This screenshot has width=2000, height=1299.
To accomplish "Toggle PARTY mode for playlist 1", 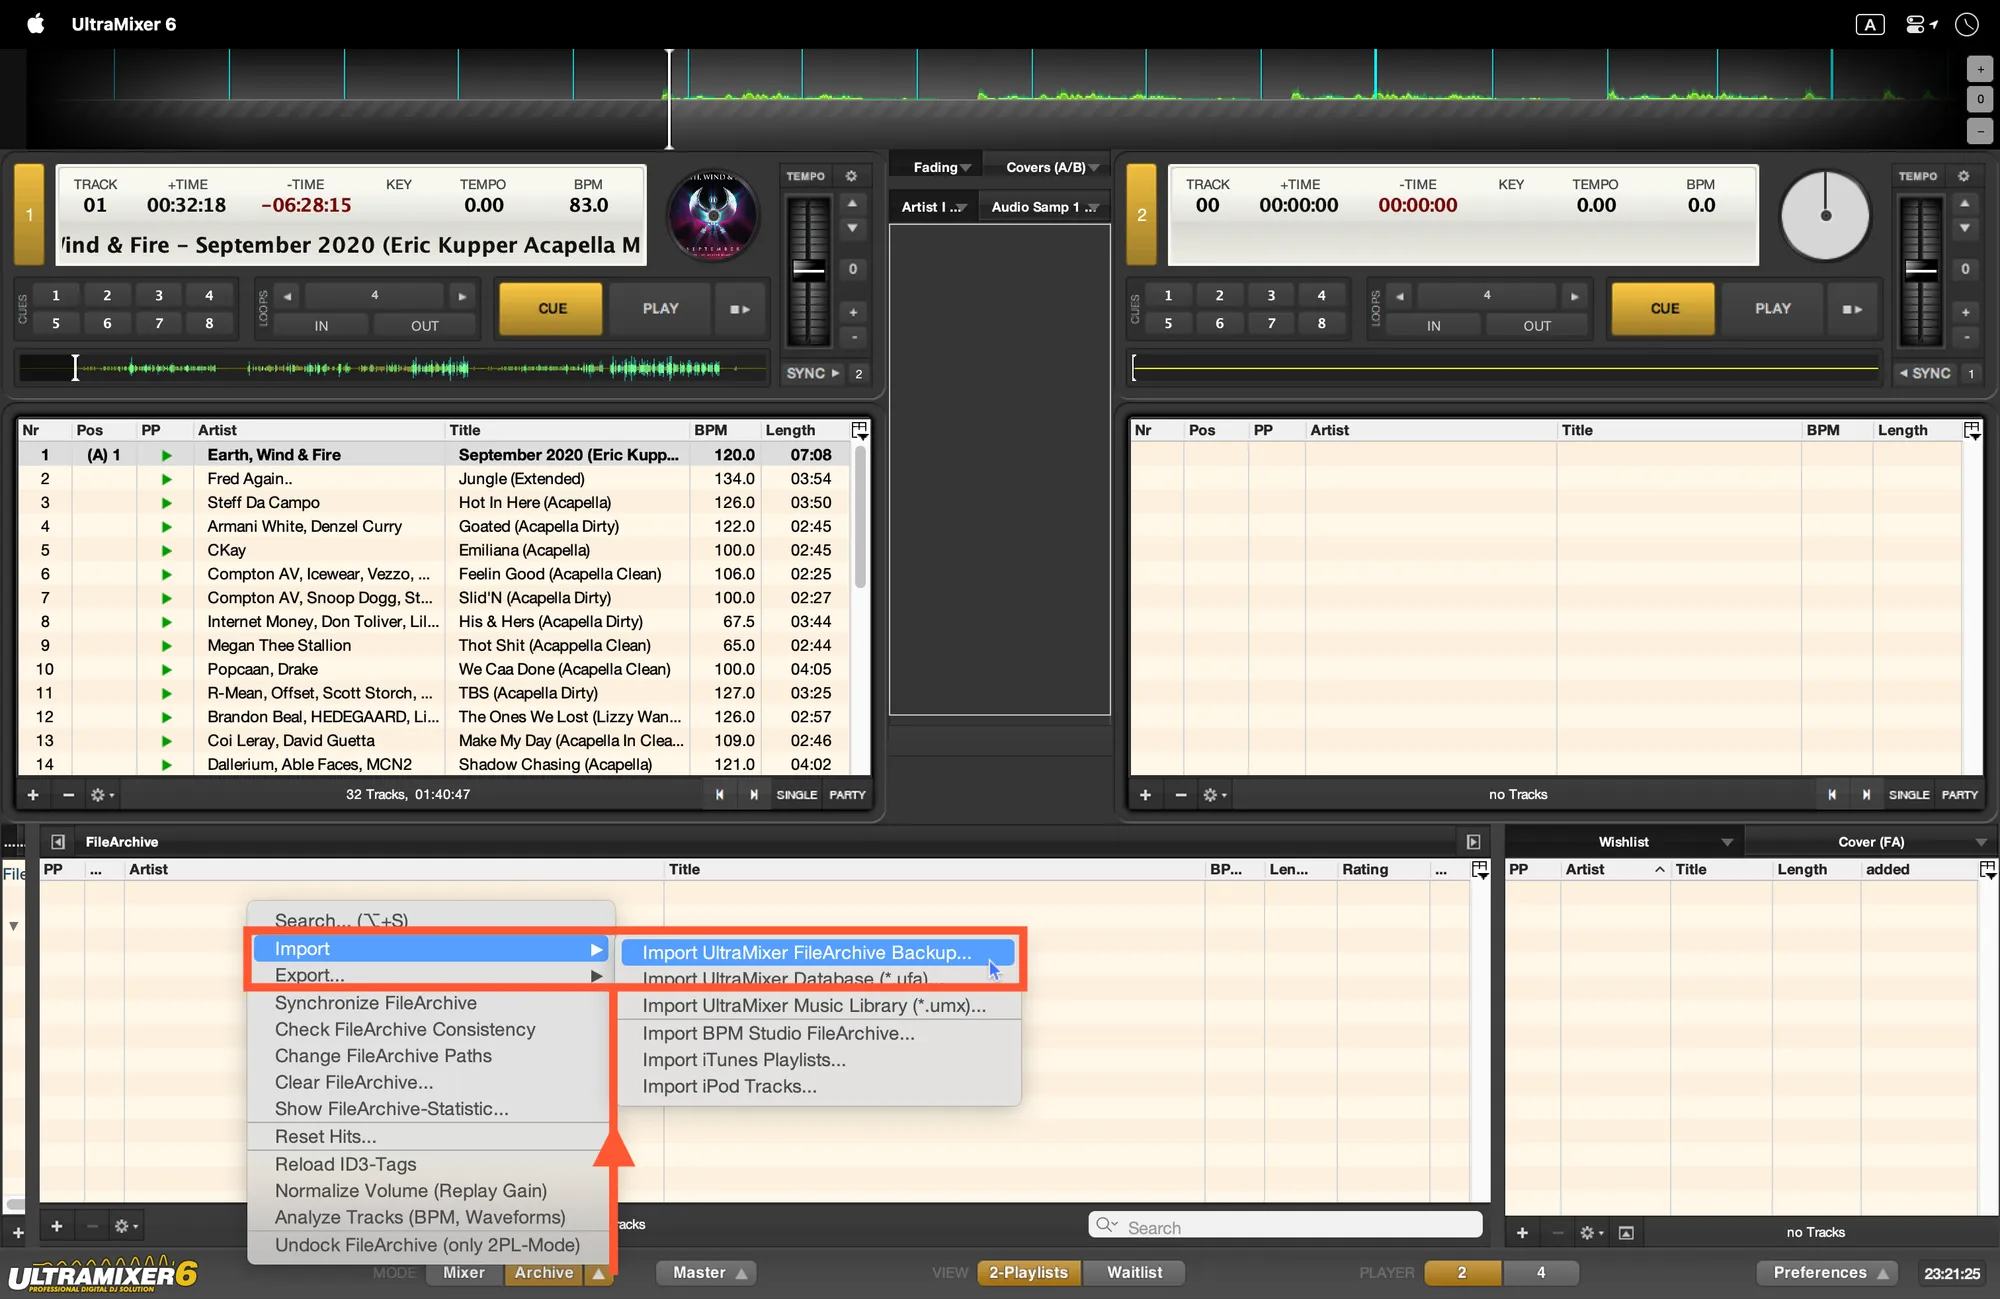I will coord(847,795).
